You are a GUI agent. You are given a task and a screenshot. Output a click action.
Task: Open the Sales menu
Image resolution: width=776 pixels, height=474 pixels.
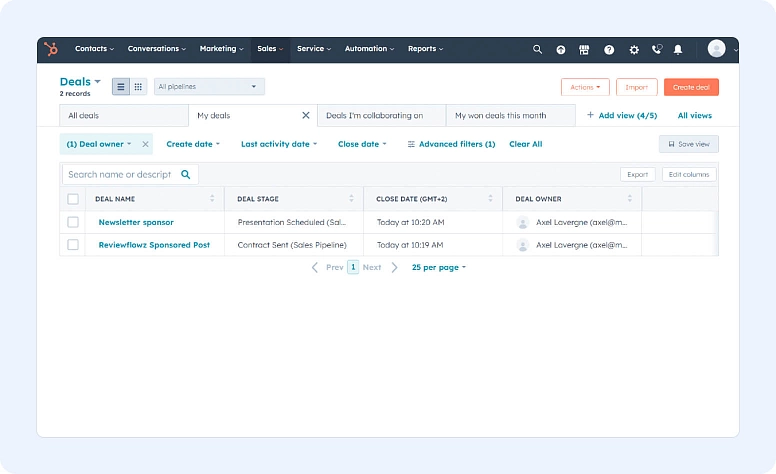click(x=270, y=49)
